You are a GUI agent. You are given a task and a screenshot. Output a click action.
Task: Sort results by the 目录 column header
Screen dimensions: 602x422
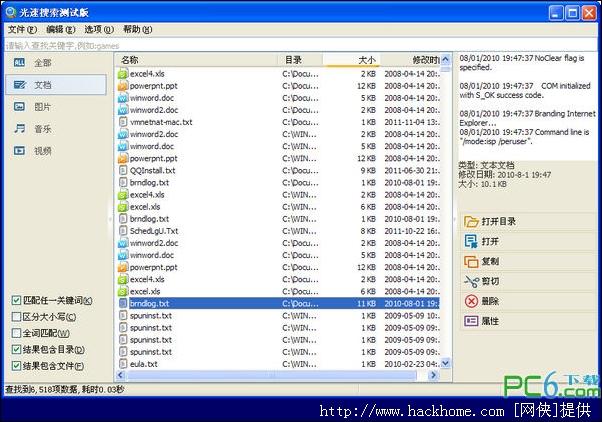(x=300, y=60)
